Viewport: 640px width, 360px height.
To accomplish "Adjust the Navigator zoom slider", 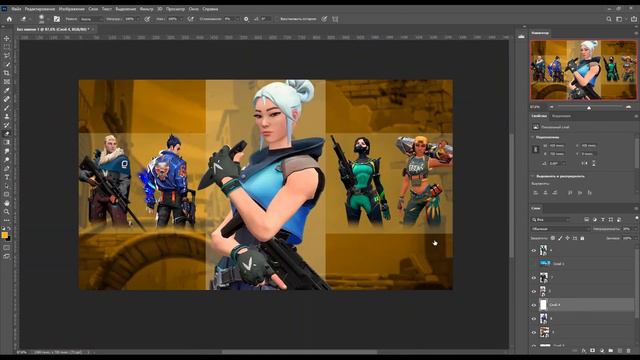I will pyautogui.click(x=589, y=107).
